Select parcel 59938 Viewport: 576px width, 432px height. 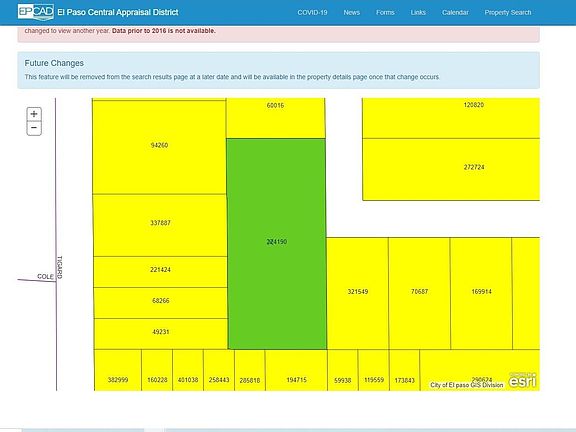coord(343,370)
